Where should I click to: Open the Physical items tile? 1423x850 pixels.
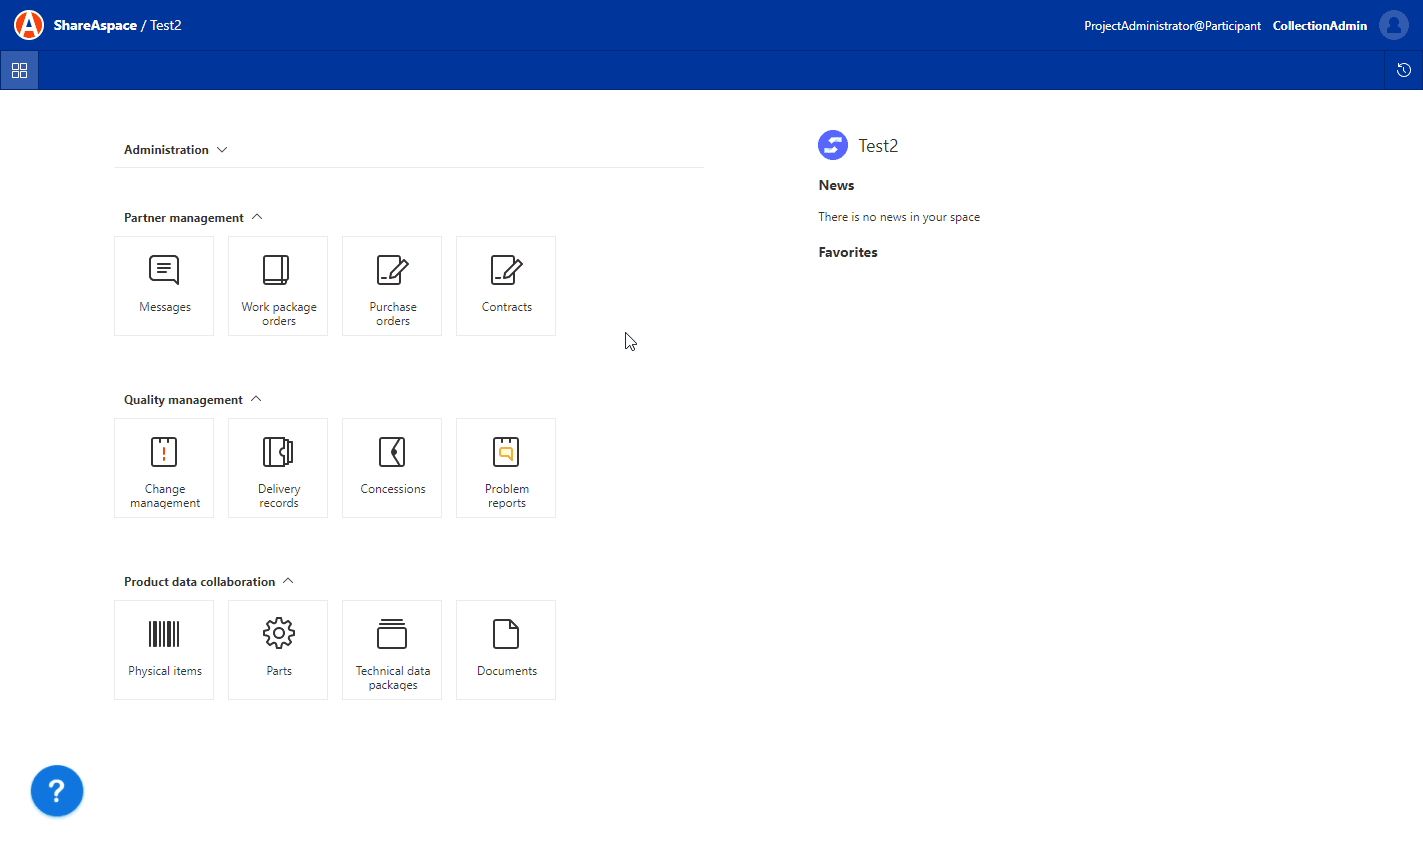[x=164, y=650]
